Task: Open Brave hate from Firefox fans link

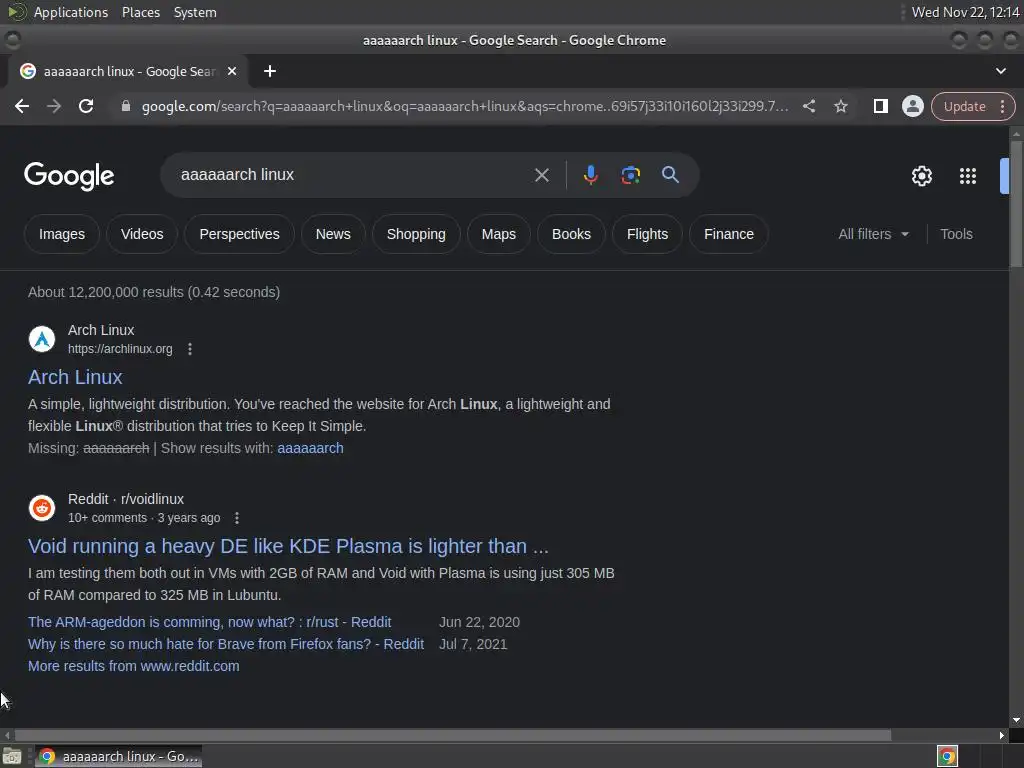Action: [x=226, y=644]
